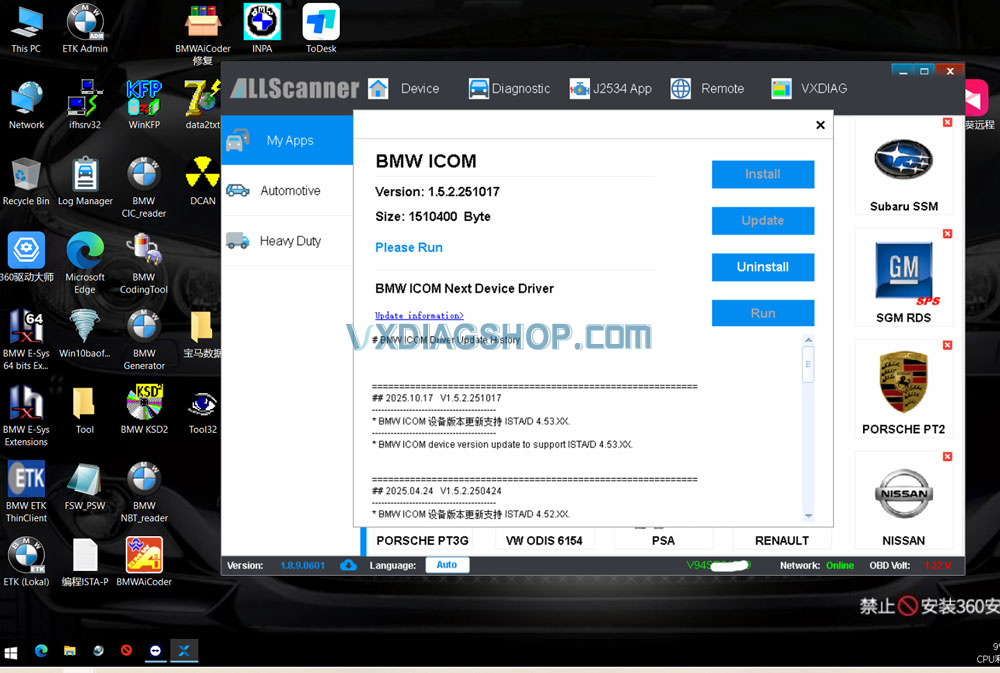Open the J2534 App section
Screen dimensions: 1000x673
tap(610, 88)
